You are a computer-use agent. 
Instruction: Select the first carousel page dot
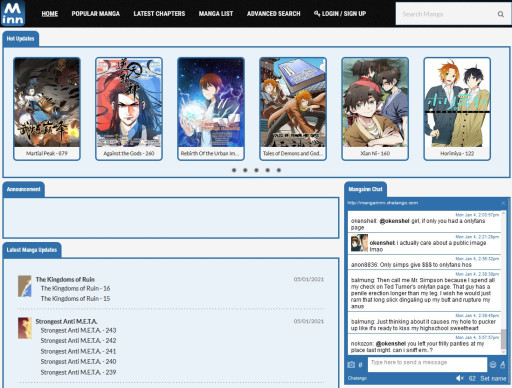coord(234,170)
